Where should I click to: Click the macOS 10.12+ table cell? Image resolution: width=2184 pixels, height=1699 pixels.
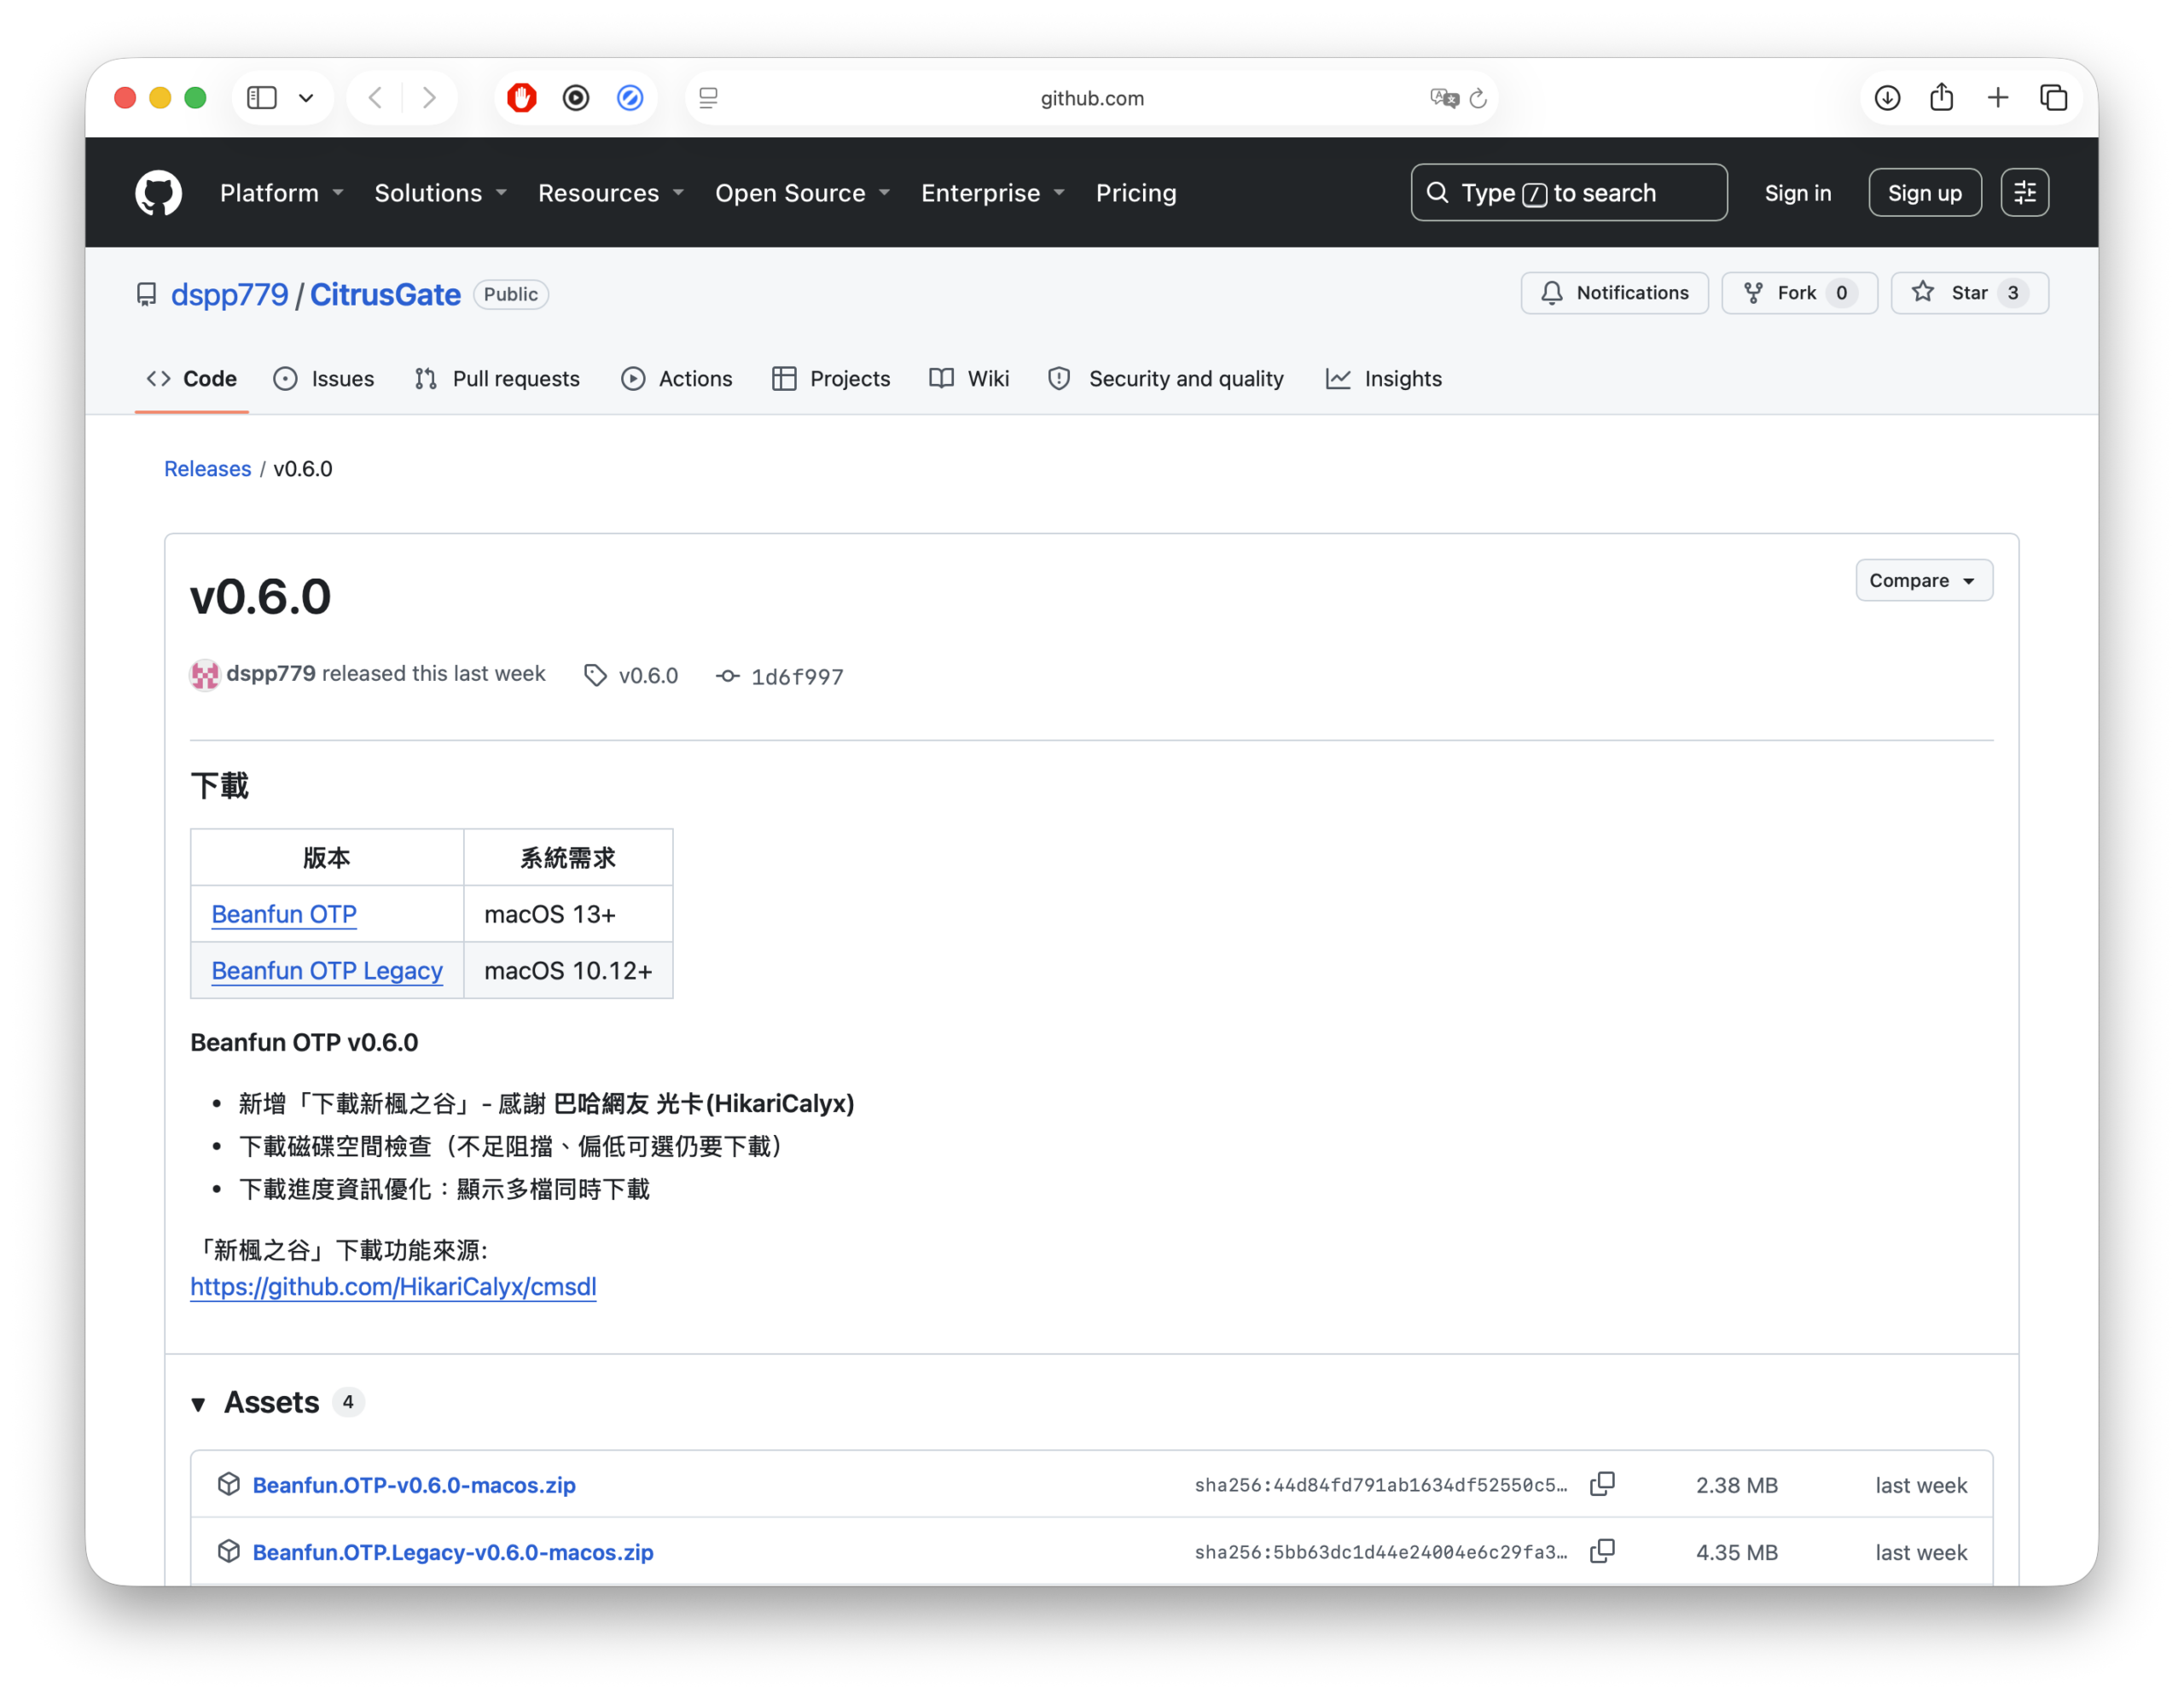point(568,970)
